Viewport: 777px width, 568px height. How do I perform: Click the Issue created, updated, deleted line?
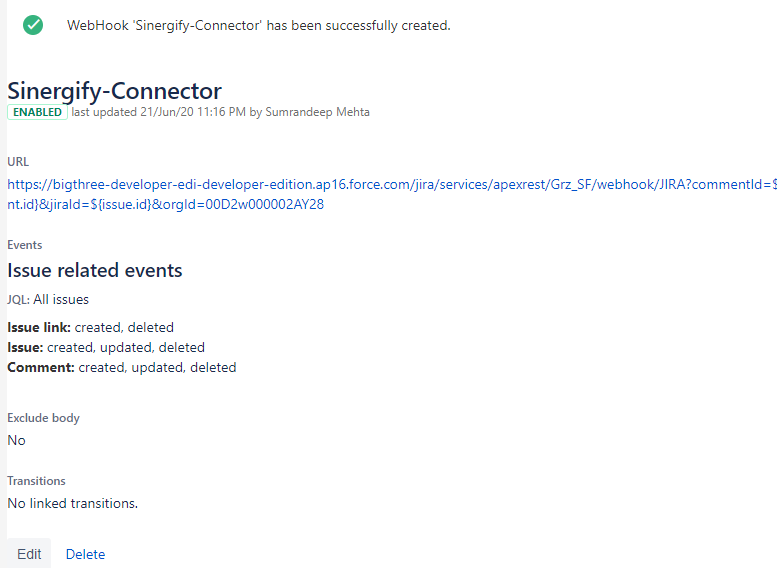[106, 347]
